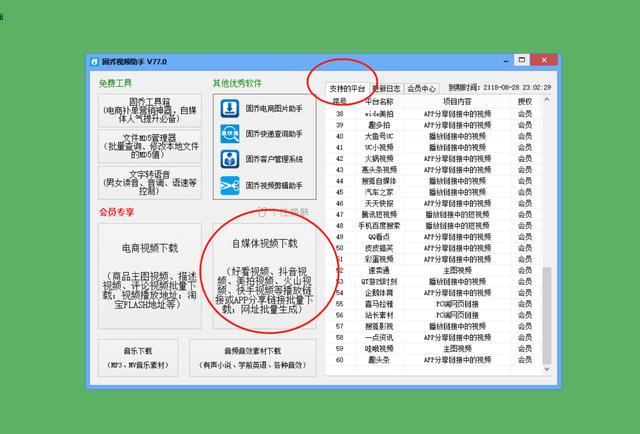This screenshot has width=640, height=434.
Task: Click the 固乔视频剪辑助手 scissors icon
Action: click(x=229, y=185)
